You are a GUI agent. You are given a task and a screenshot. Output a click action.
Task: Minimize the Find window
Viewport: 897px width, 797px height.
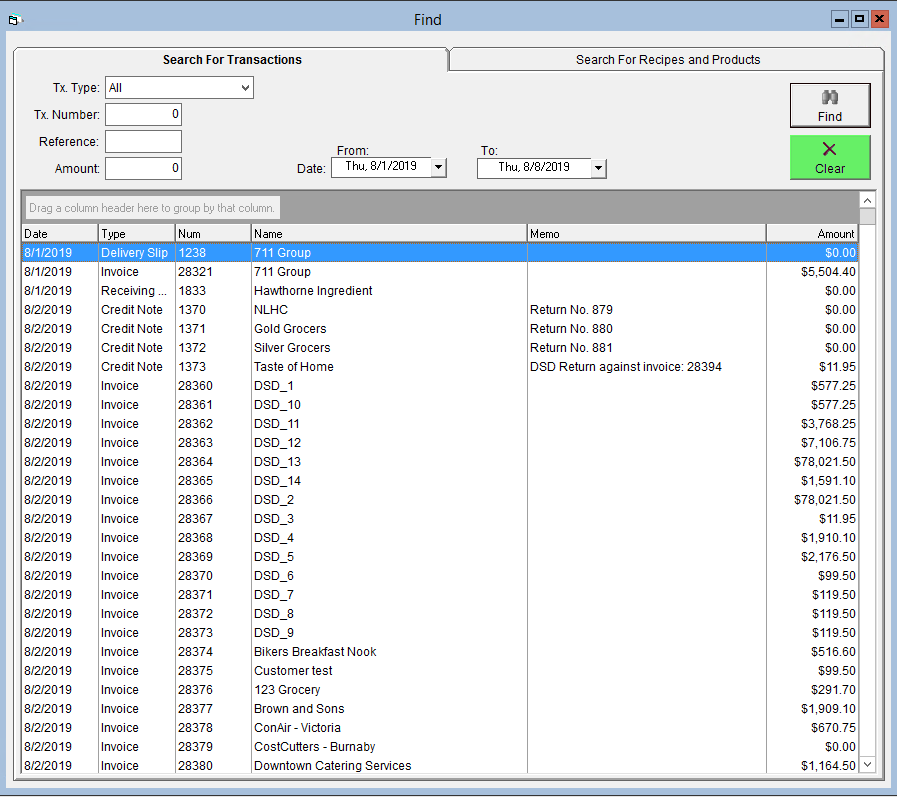[839, 19]
